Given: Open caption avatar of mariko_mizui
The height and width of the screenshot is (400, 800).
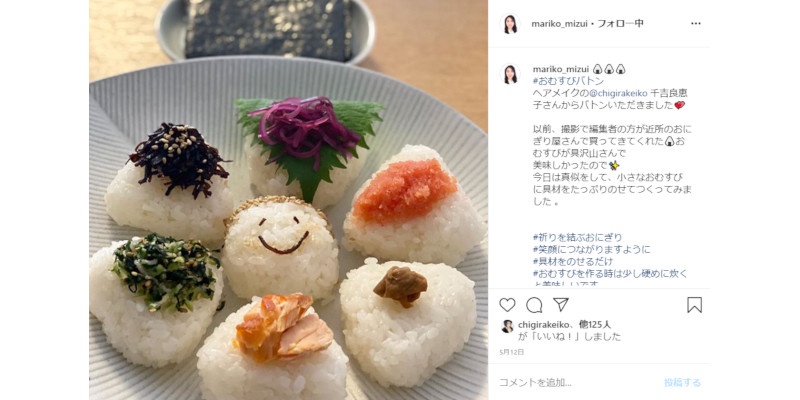Looking at the screenshot, I should coord(510,73).
